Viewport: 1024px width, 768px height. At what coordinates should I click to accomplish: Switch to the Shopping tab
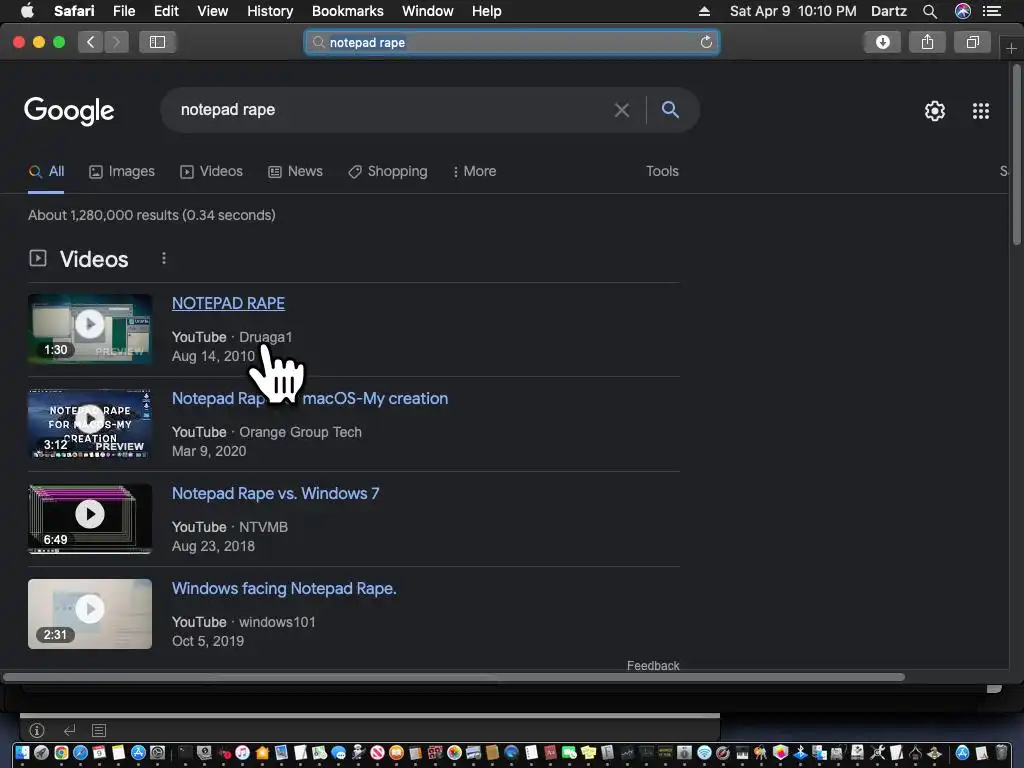coord(388,171)
